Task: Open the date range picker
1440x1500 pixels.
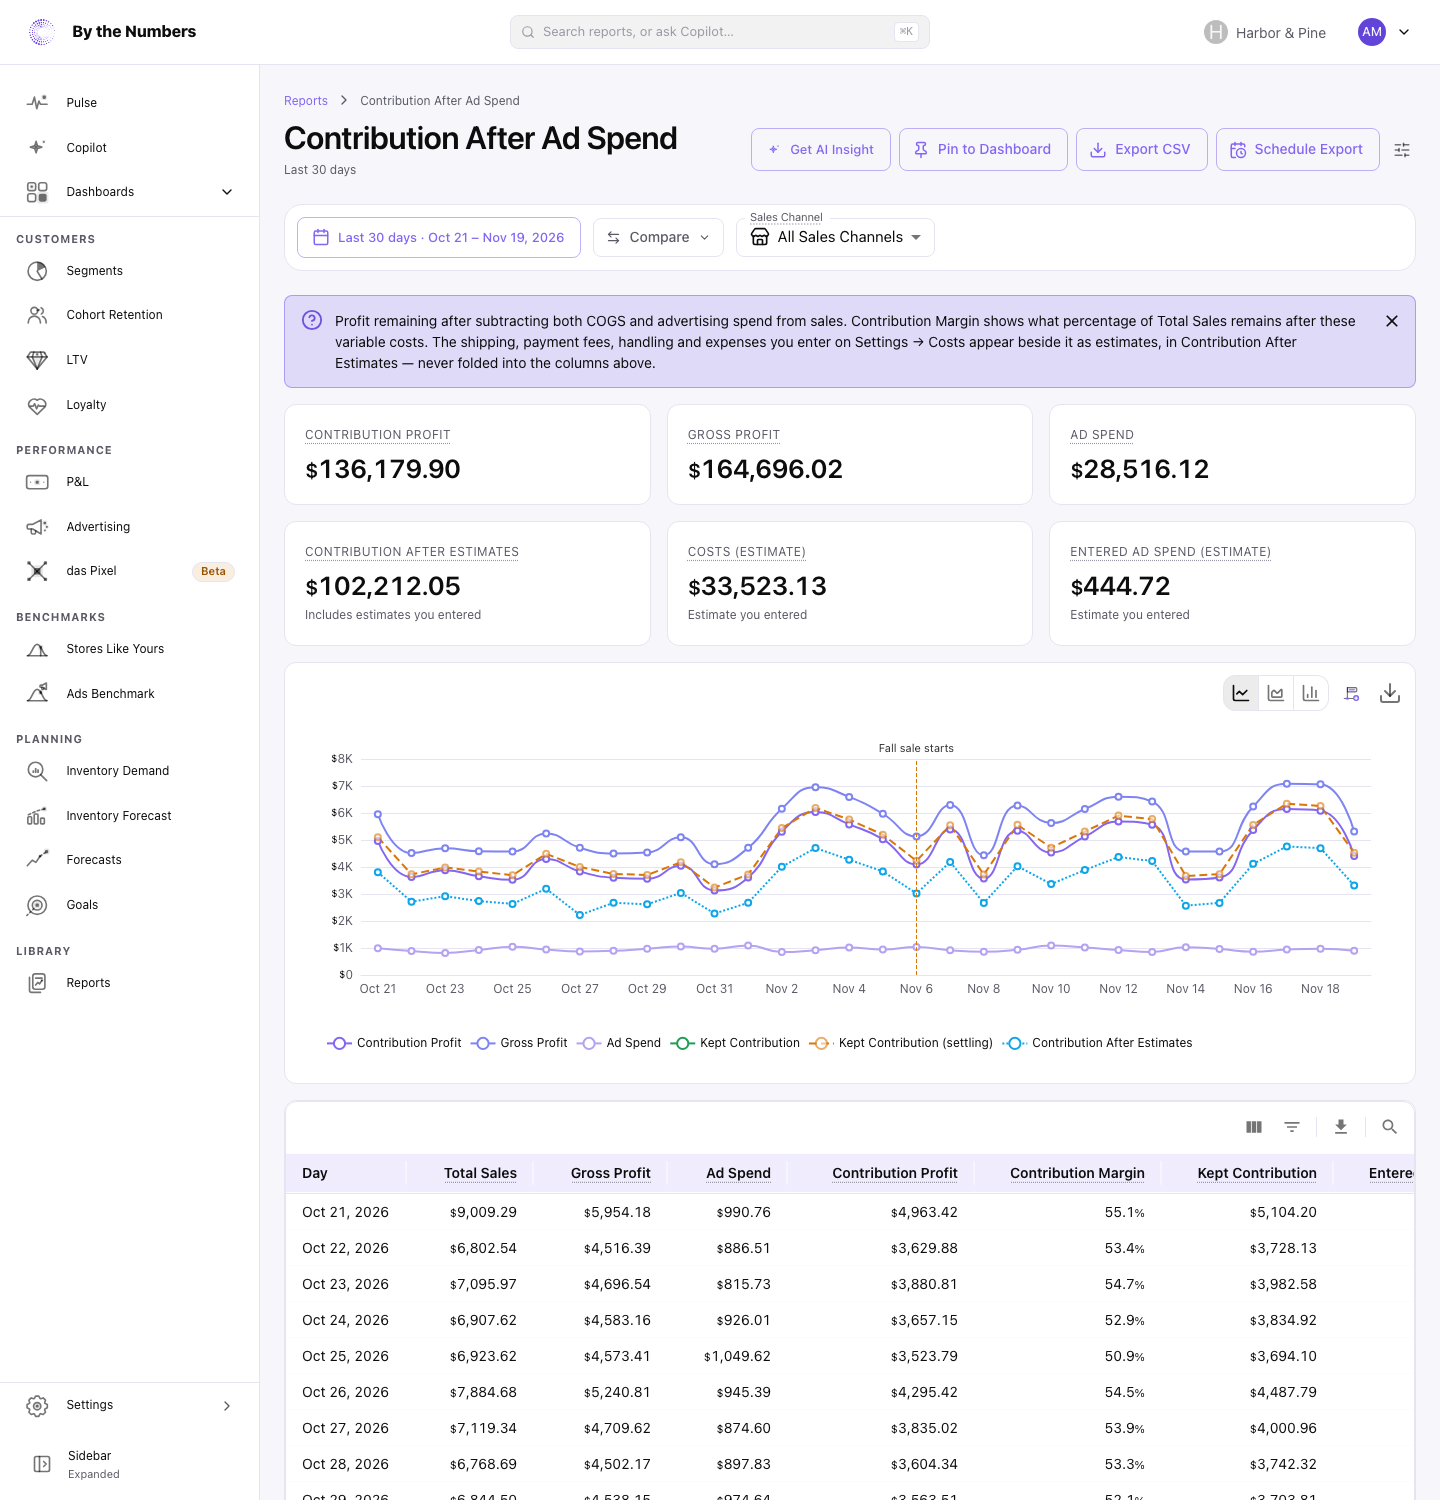Action: (439, 238)
